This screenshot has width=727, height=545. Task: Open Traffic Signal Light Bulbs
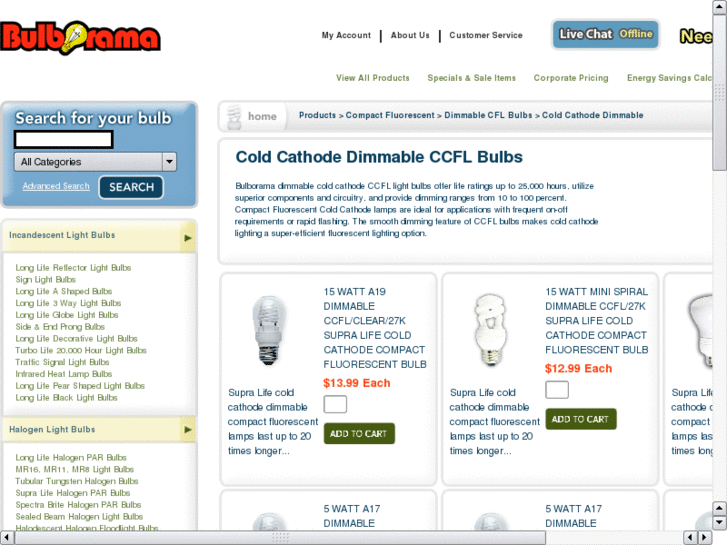pyautogui.click(x=62, y=362)
